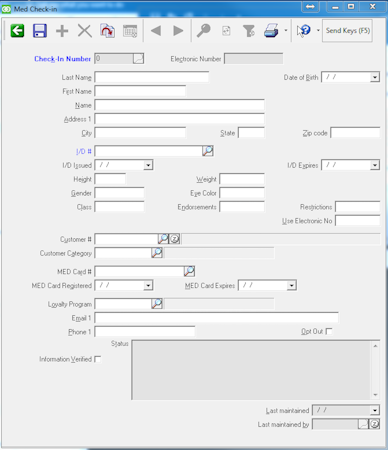Tick the Opt Out checkbox
388x450 pixels.
tap(329, 331)
